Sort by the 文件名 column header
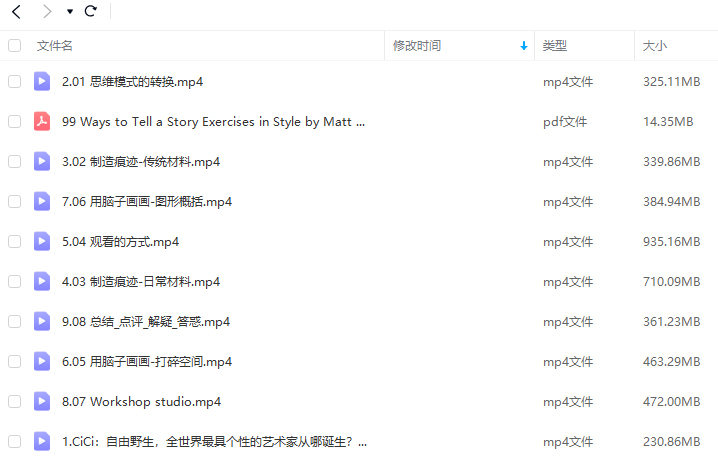The height and width of the screenshot is (467, 718). click(x=55, y=46)
